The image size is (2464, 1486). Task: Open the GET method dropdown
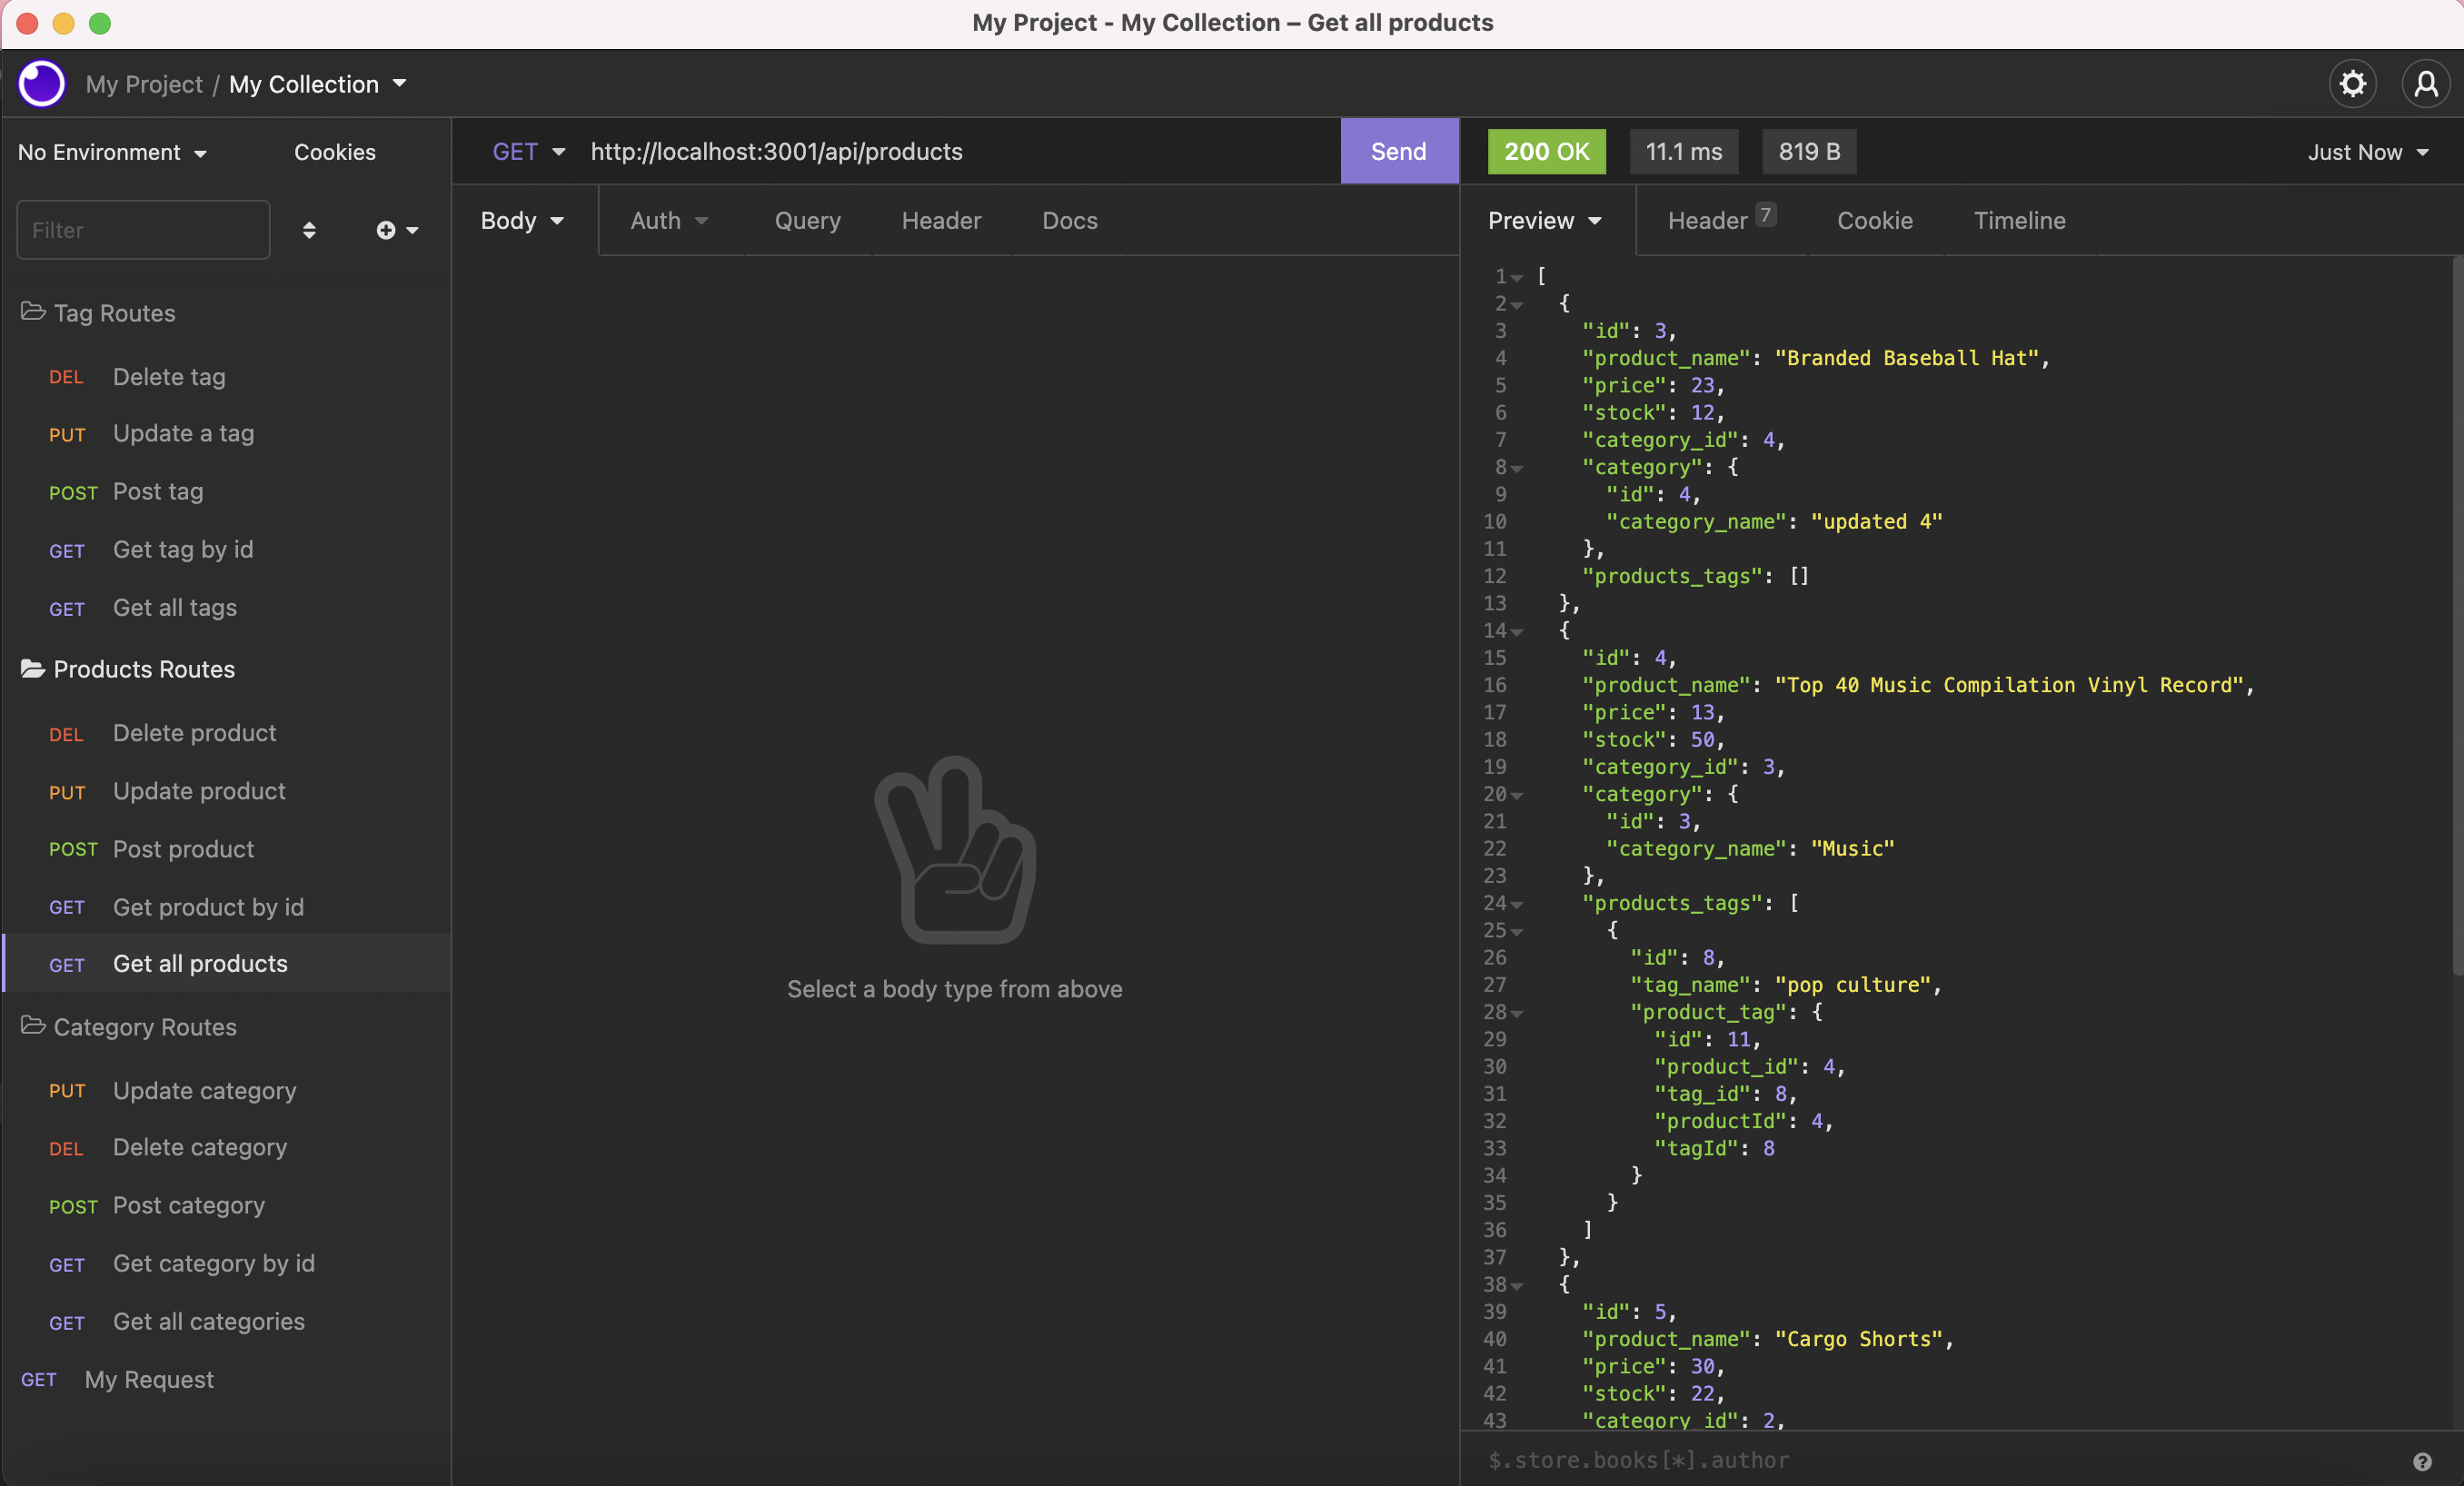[x=528, y=151]
